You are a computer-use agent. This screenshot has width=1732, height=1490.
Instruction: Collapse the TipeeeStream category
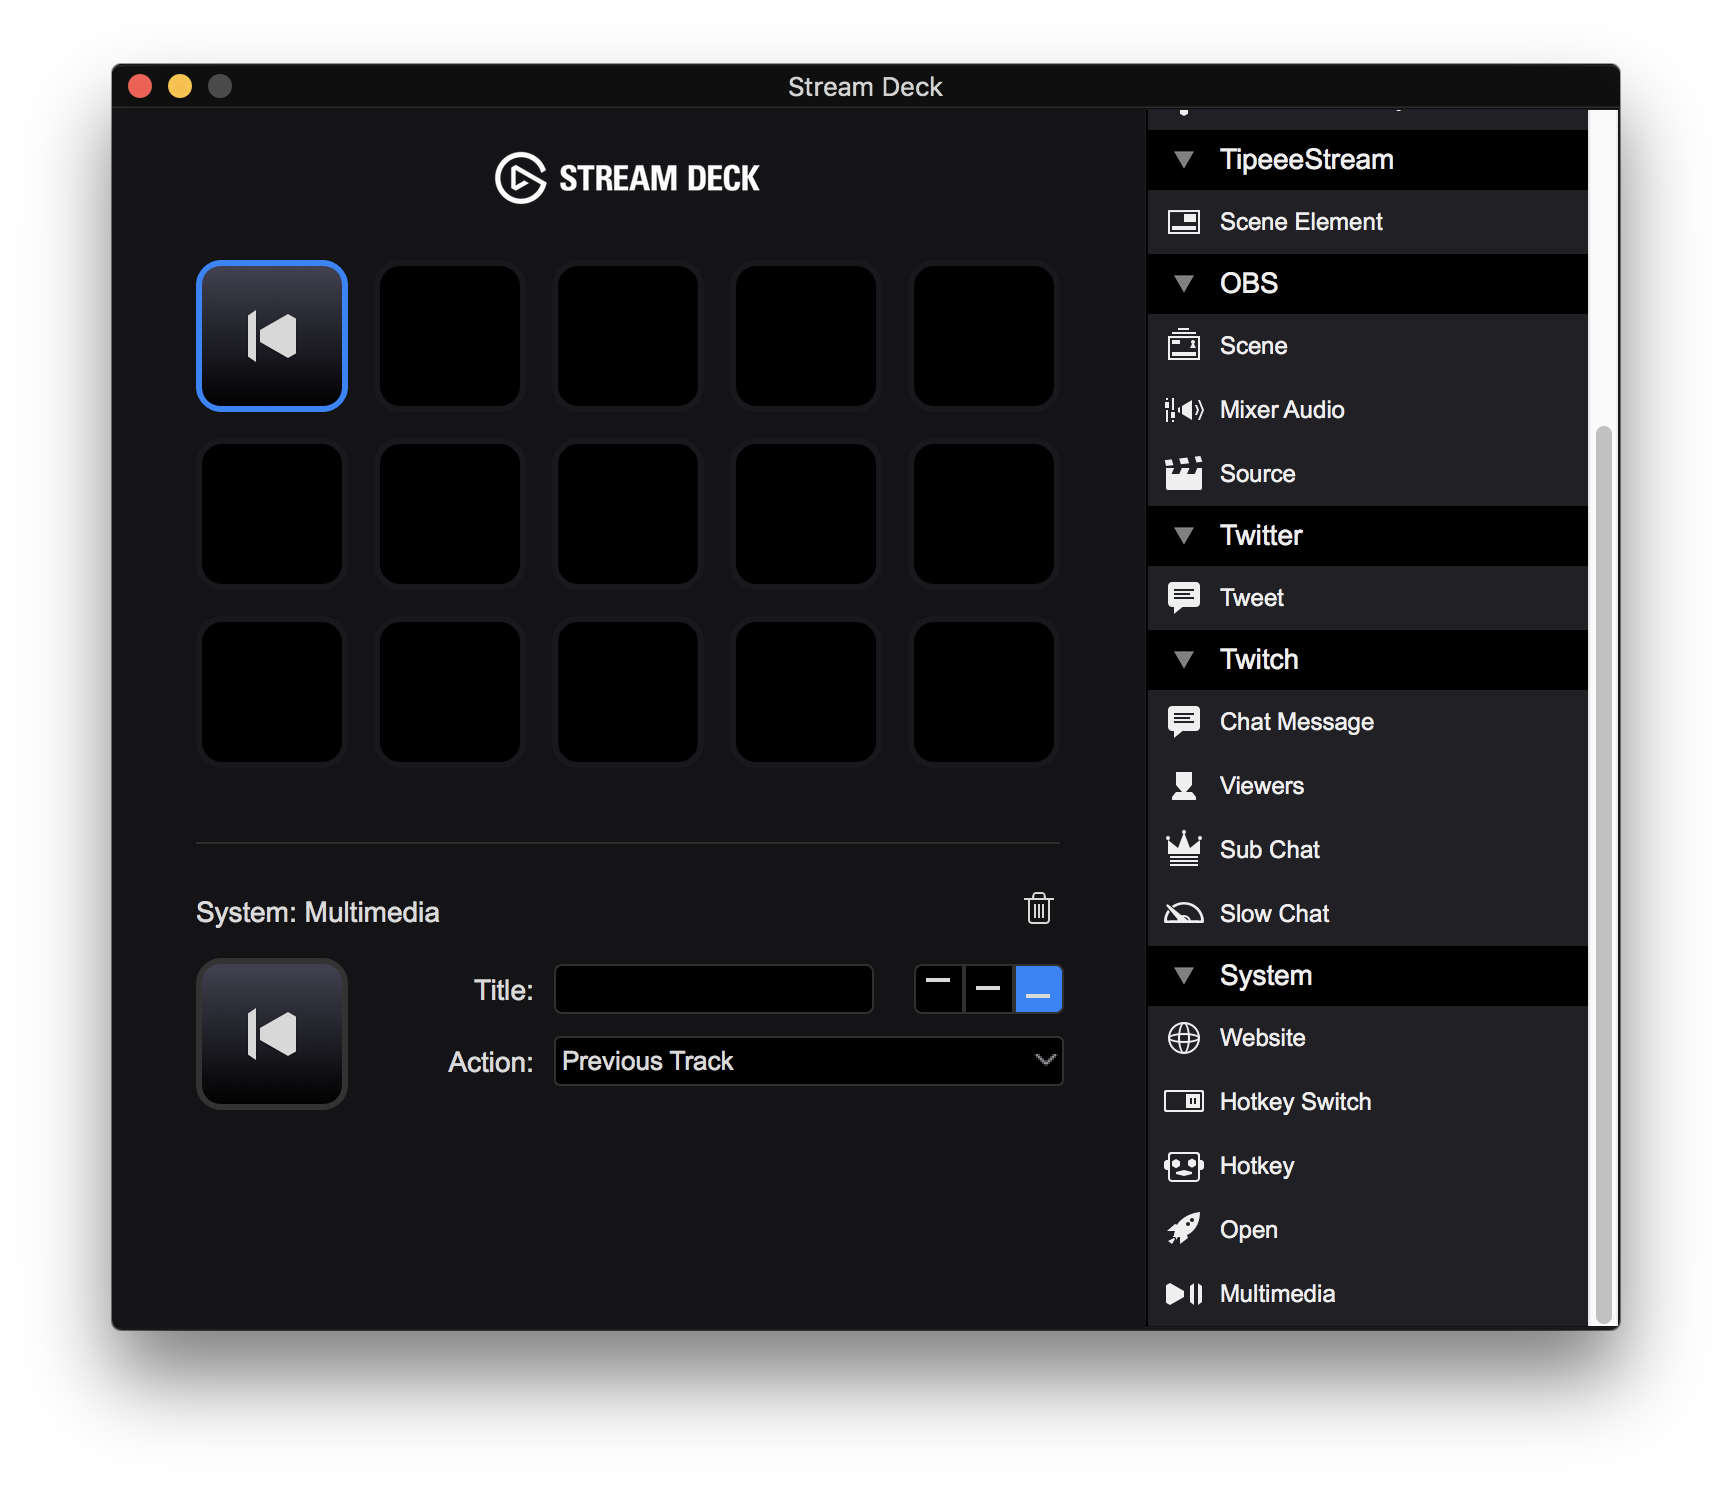pos(1184,160)
